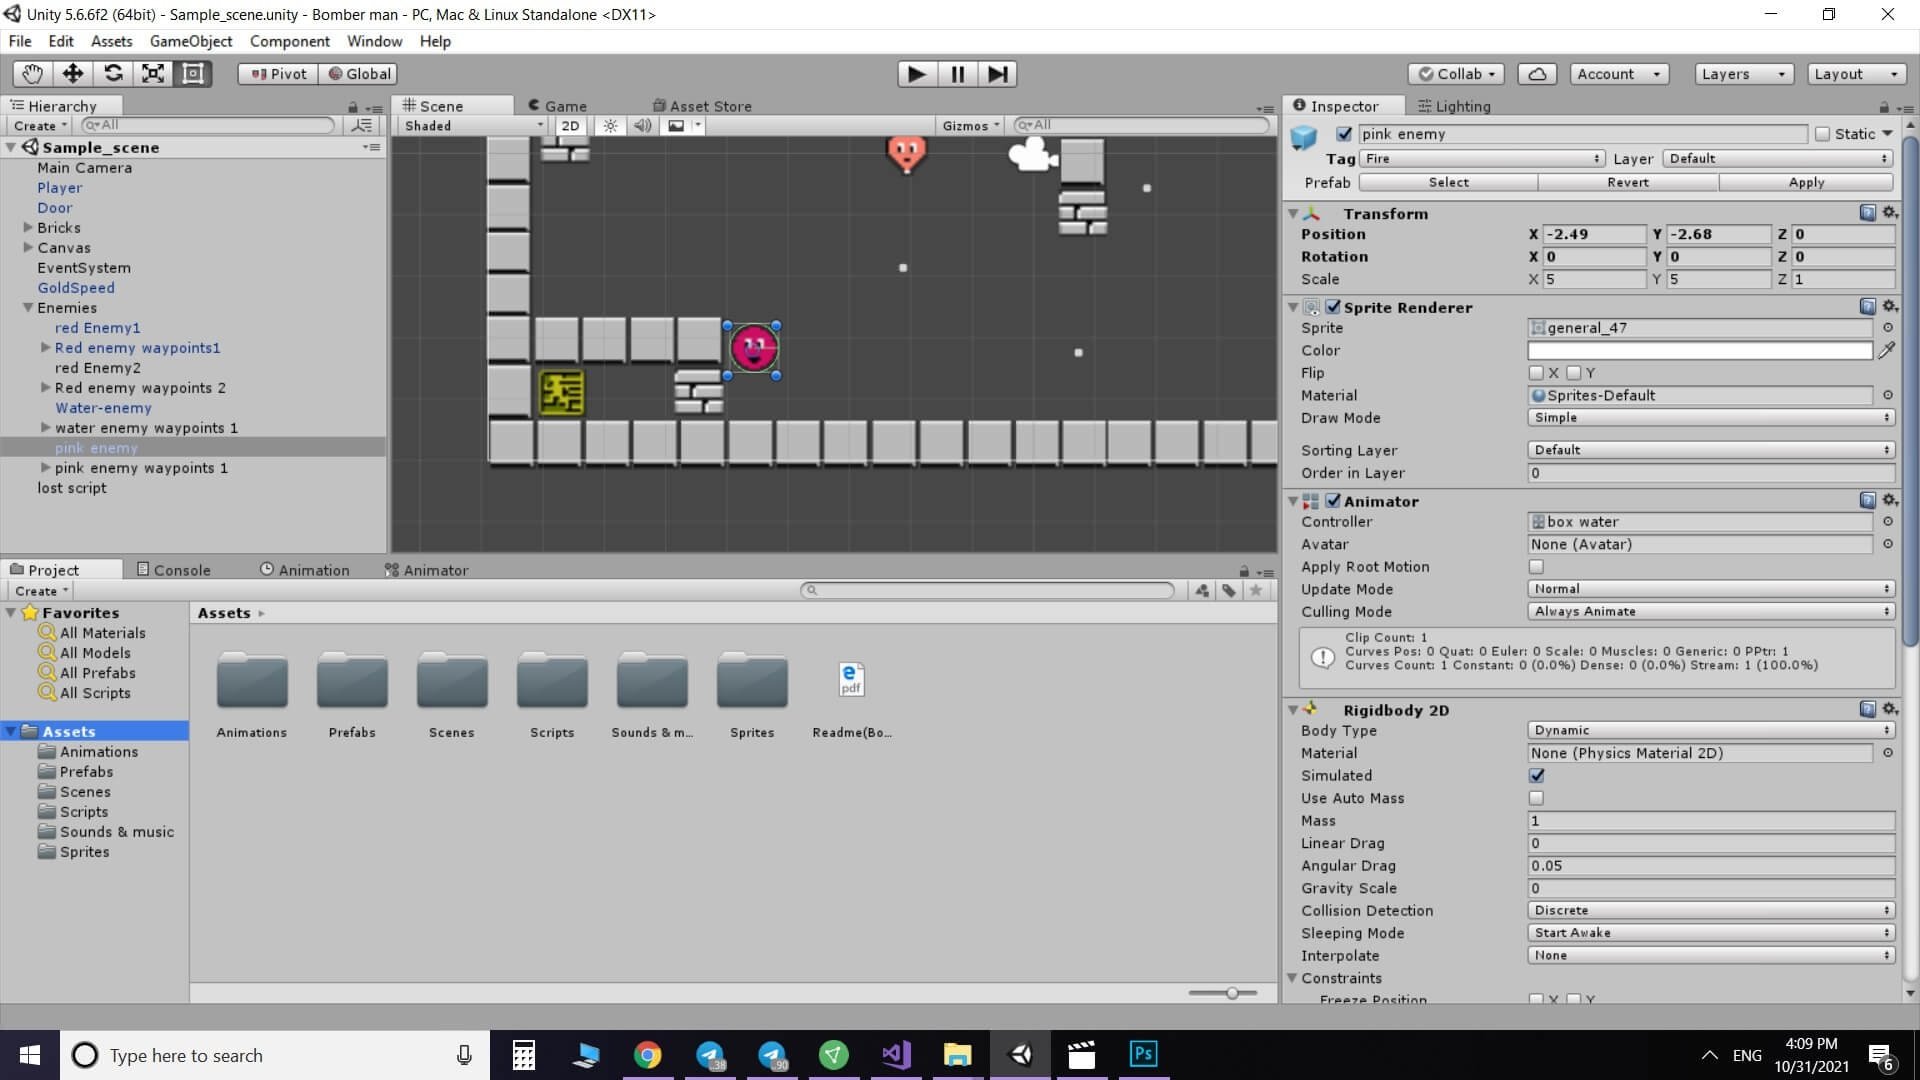Screen dimensions: 1920x1080
Task: Open the Layer dropdown showing Default
Action: tap(1778, 159)
